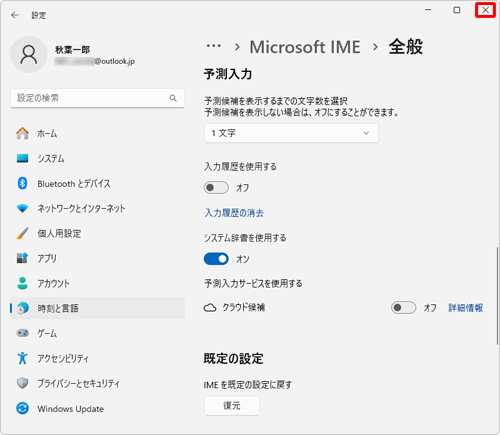This screenshot has width=500, height=435.
Task: Turn off システム辞書を使用する switch
Action: pyautogui.click(x=216, y=259)
